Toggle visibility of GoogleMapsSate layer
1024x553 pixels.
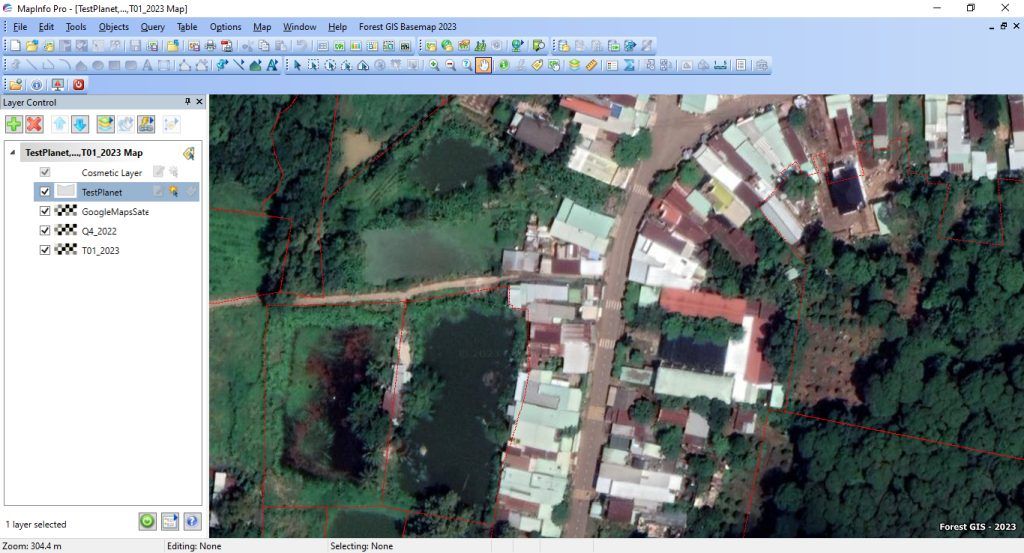(x=44, y=212)
